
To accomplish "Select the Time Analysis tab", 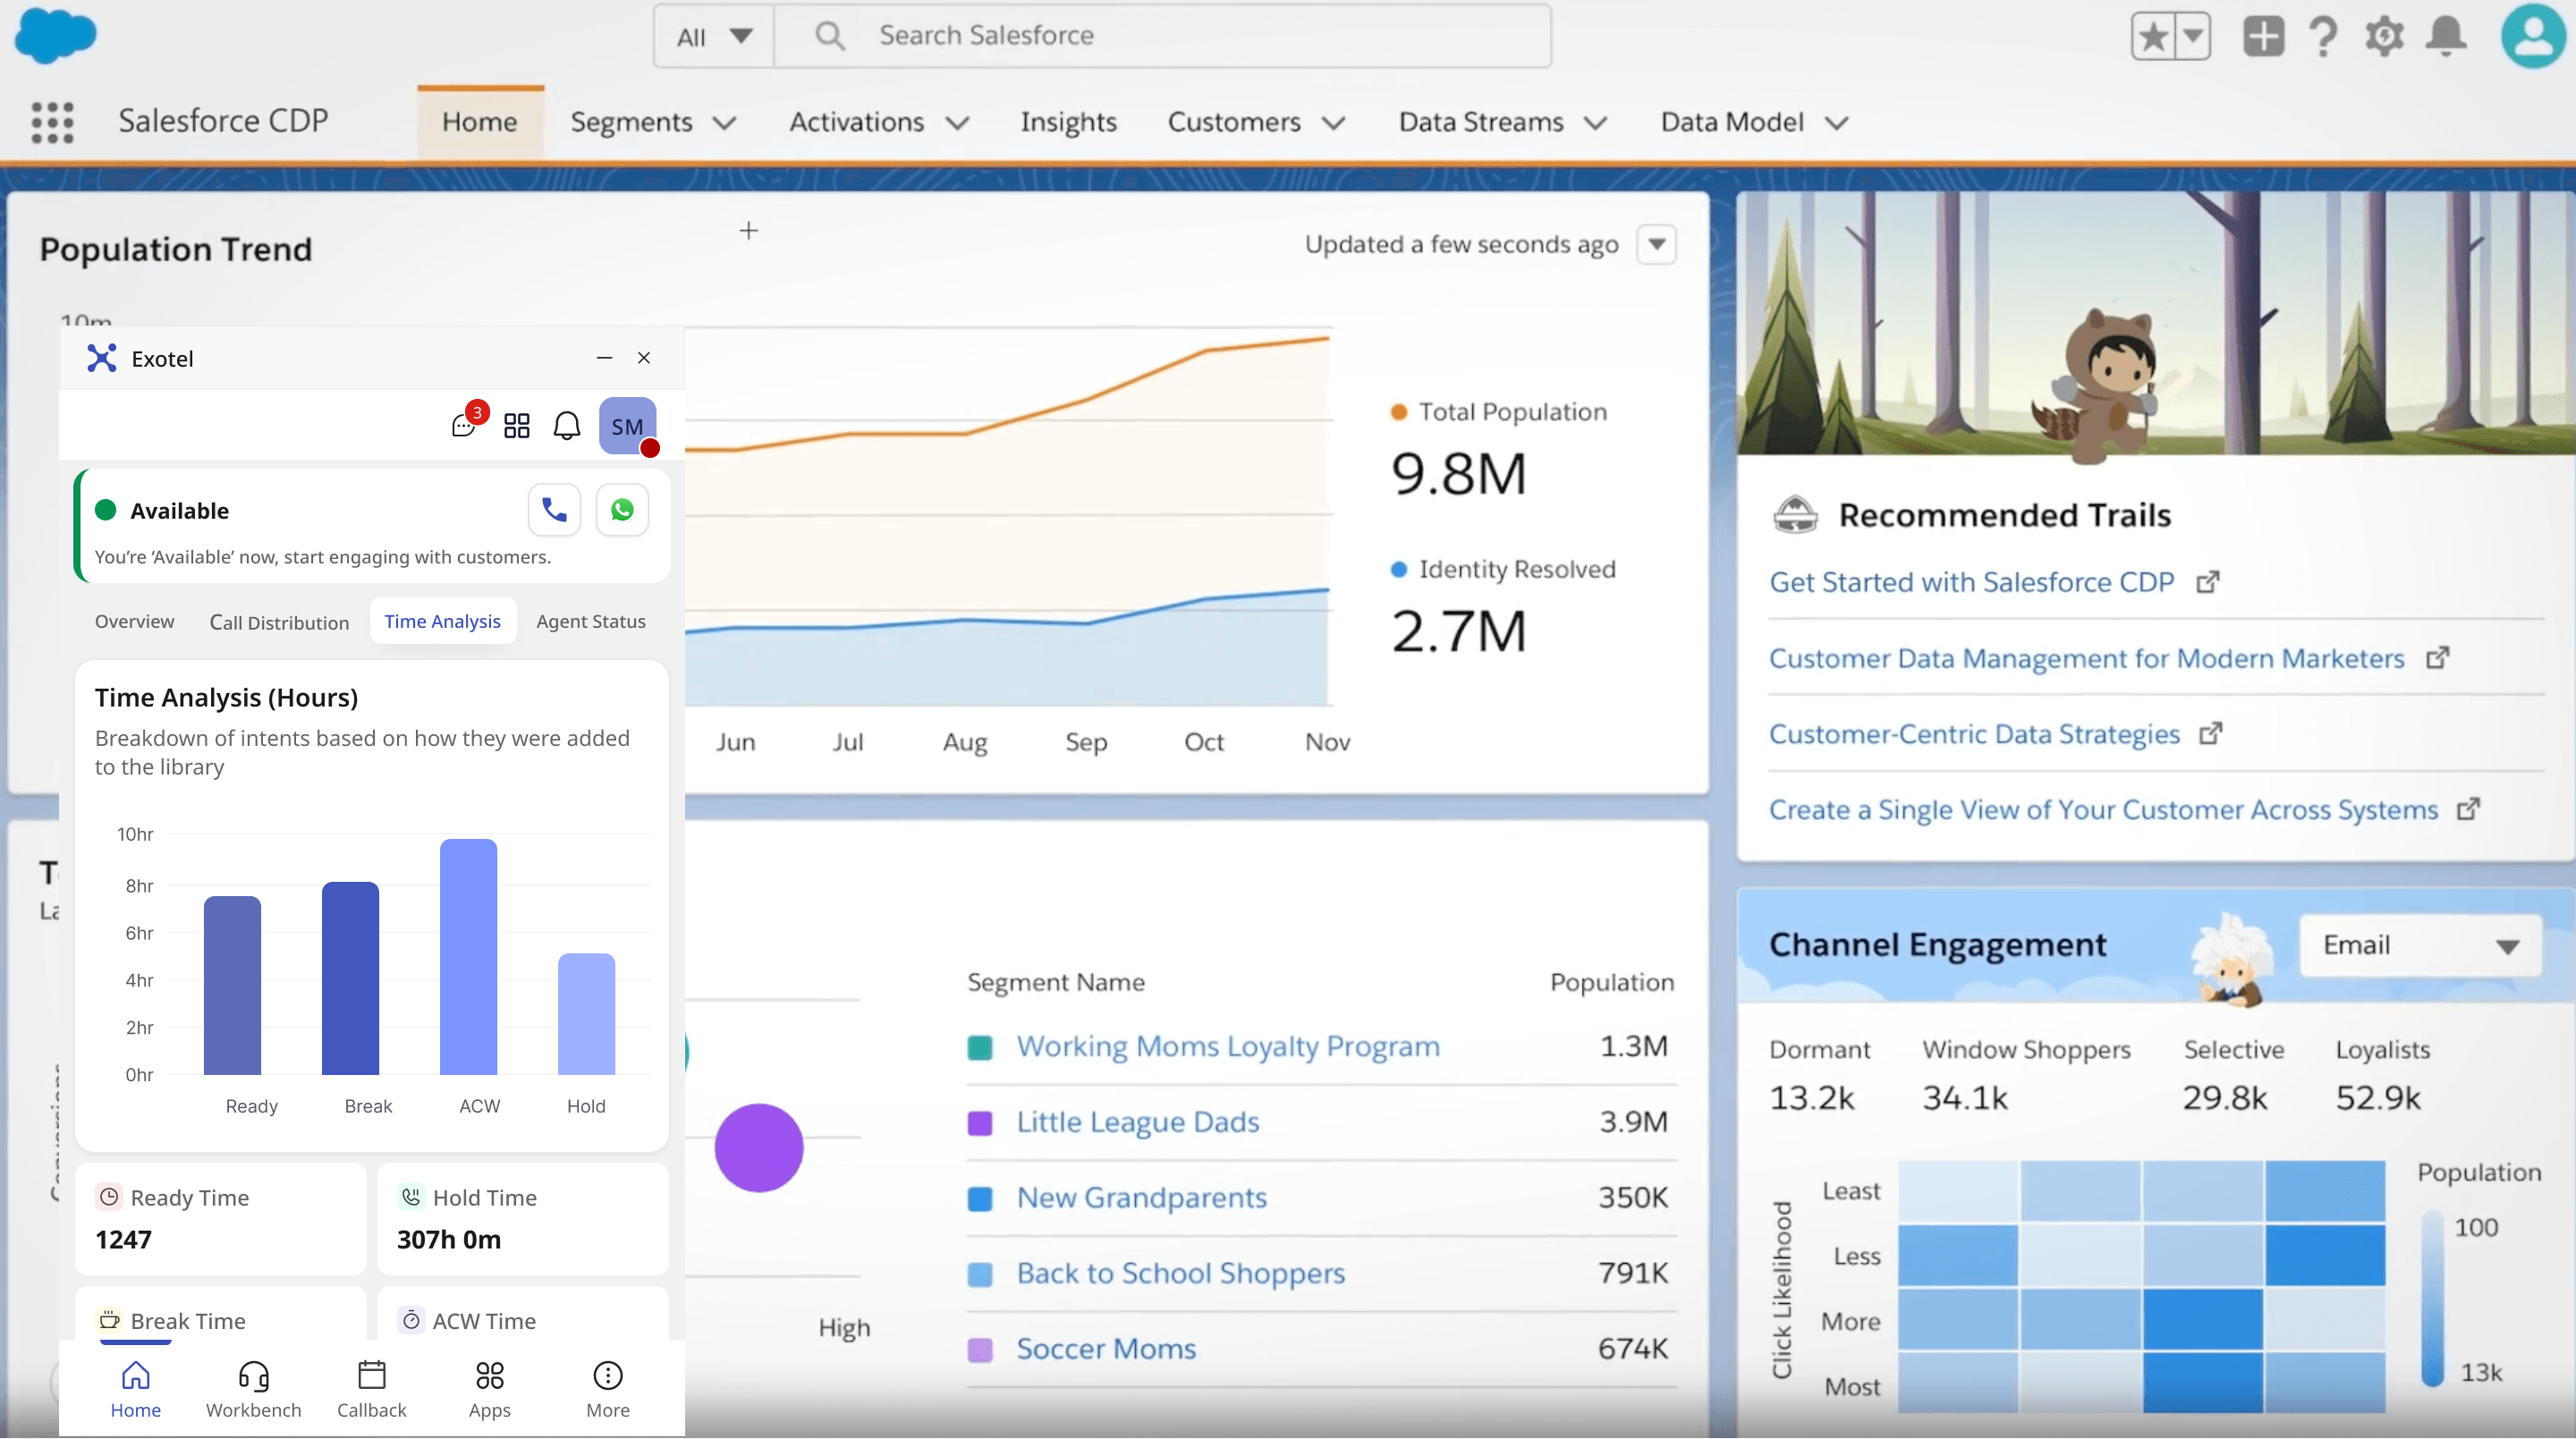I will 443,621.
